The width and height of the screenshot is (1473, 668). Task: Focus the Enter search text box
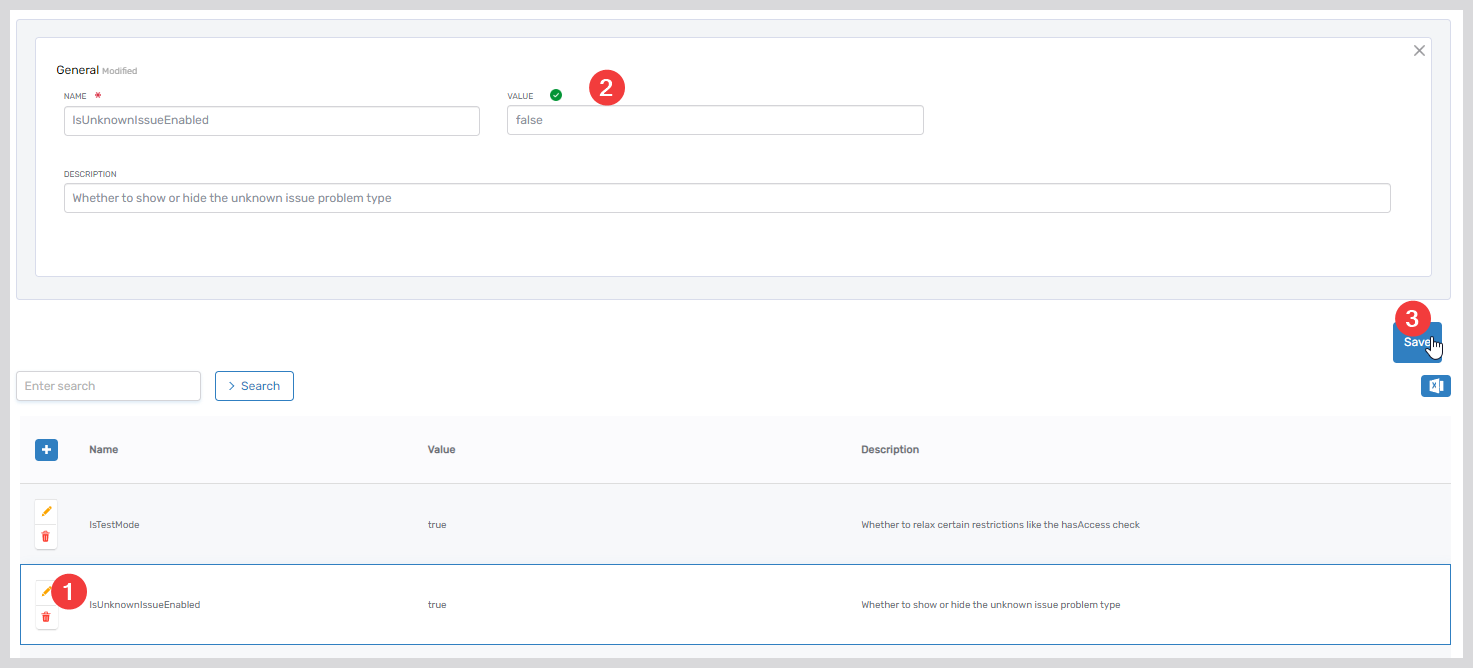pos(108,386)
